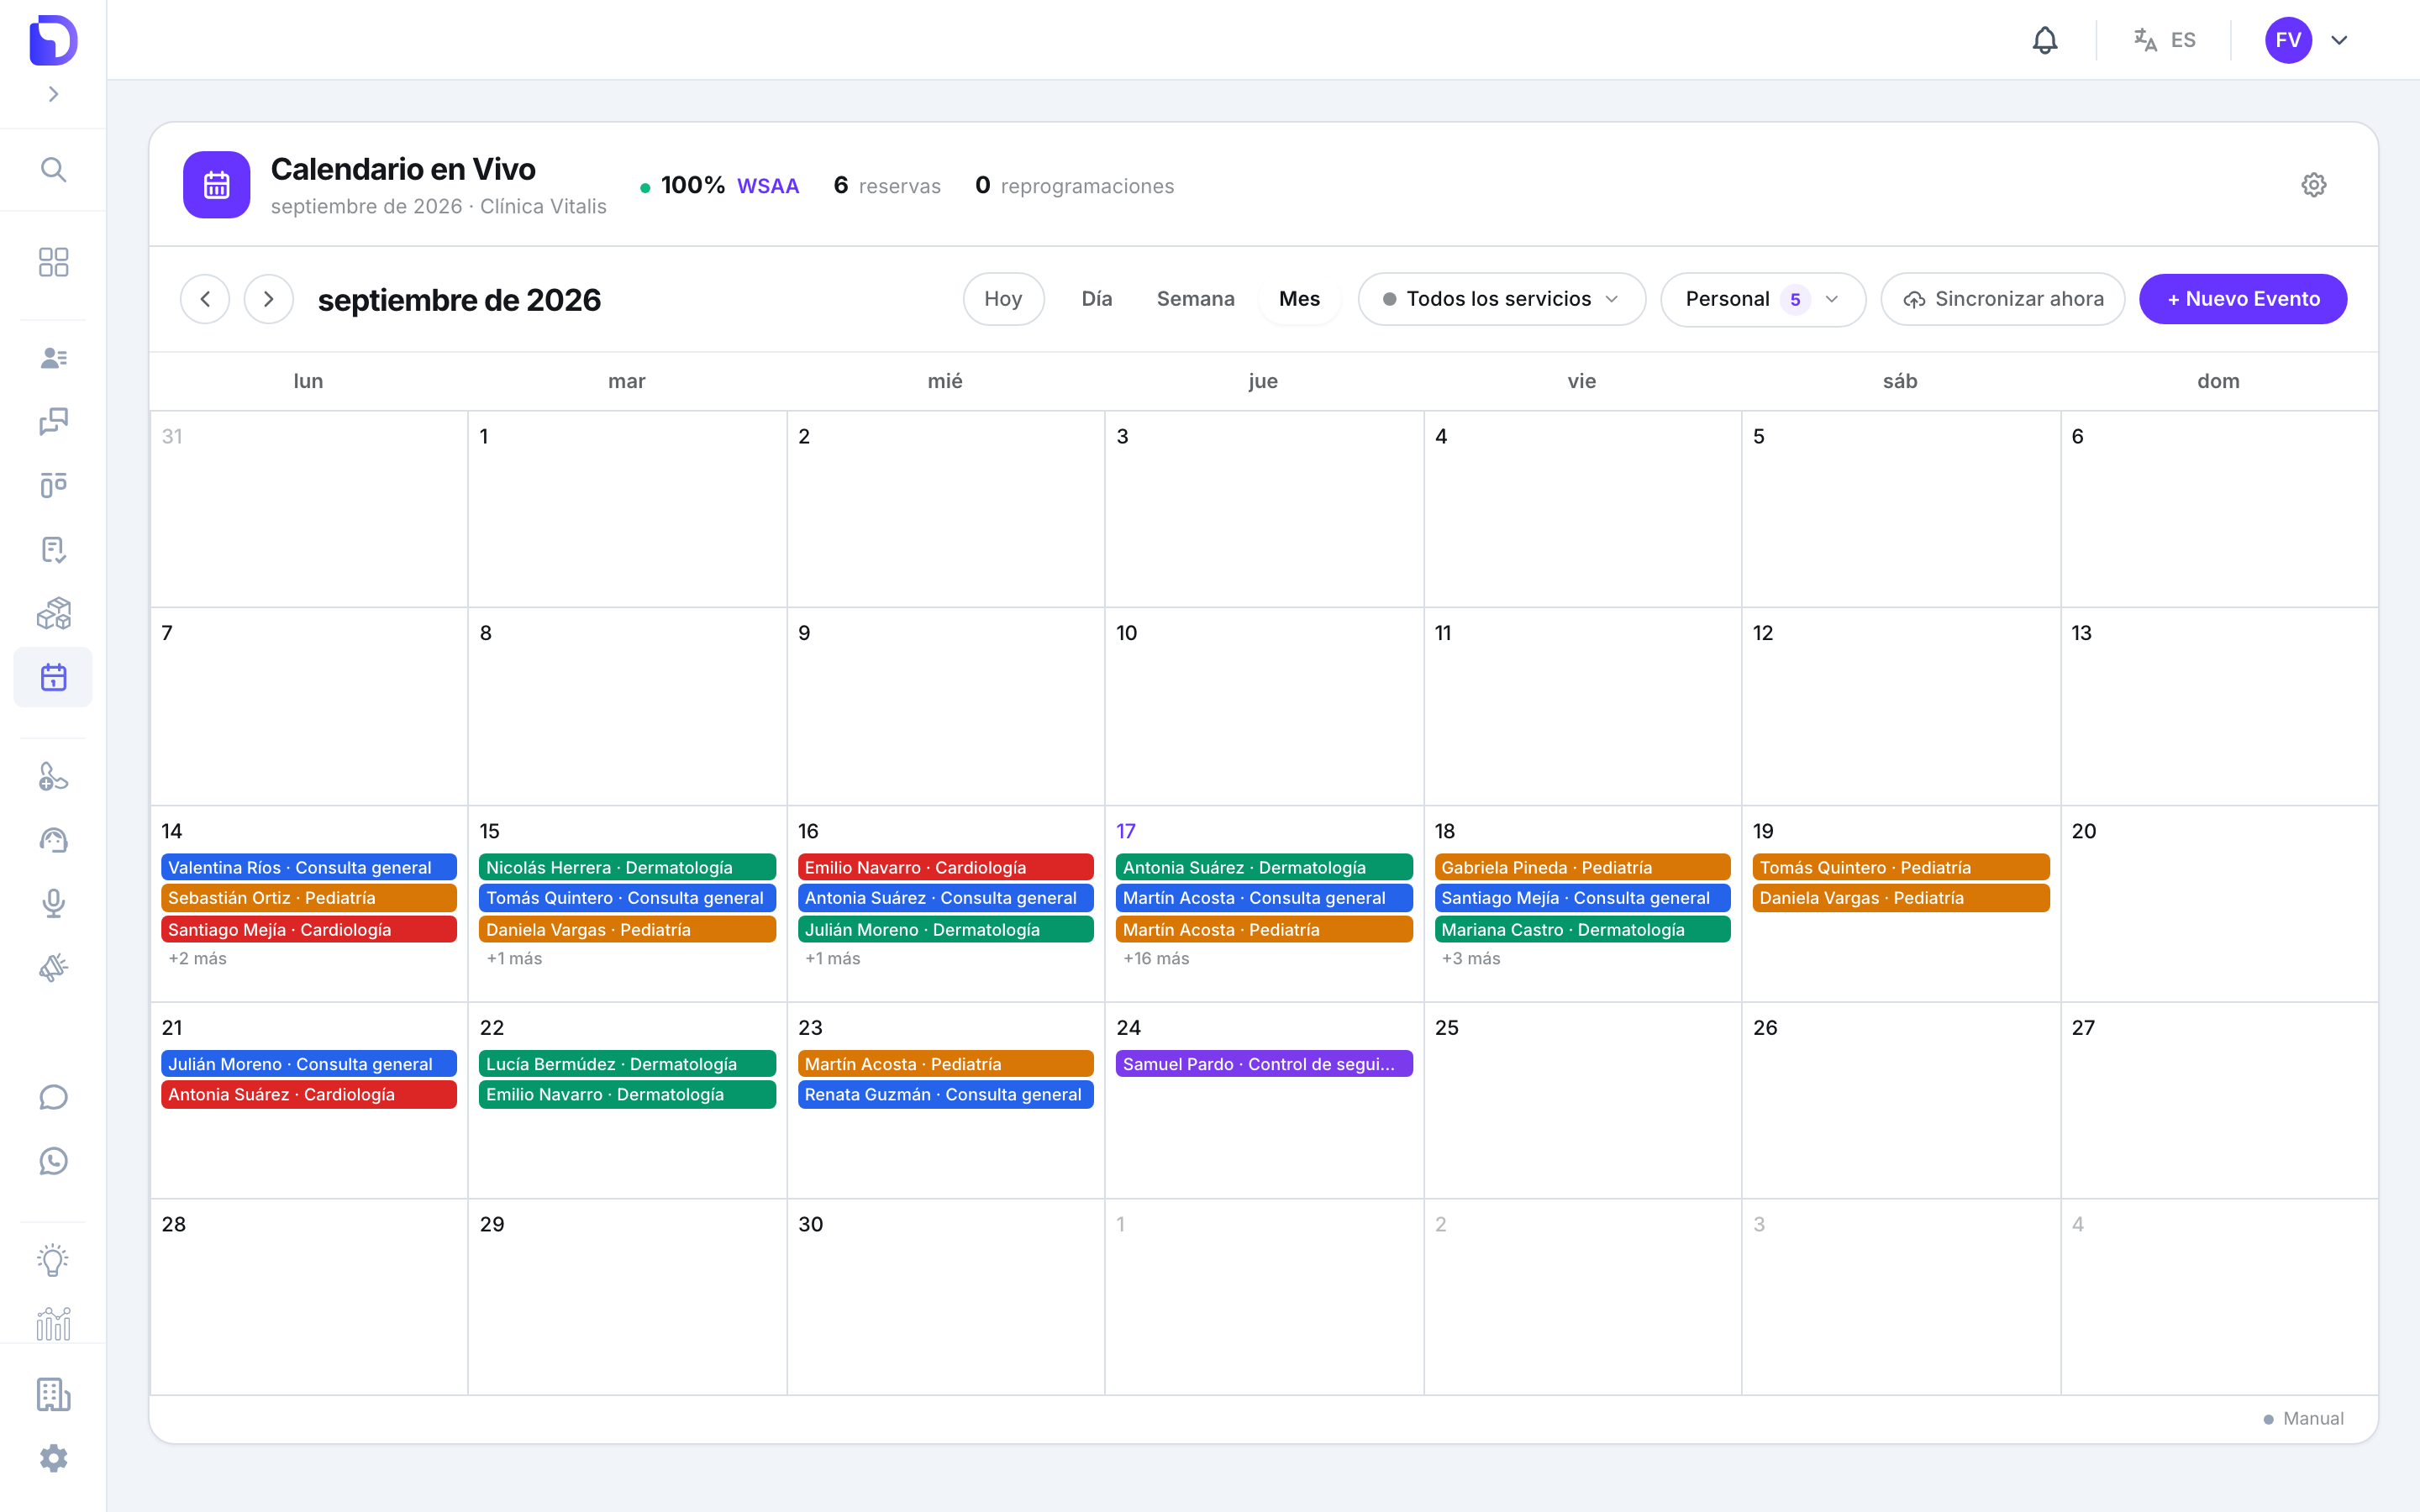Open the AI agent headset icon in sidebar
The width and height of the screenshot is (2420, 1512).
pyautogui.click(x=53, y=840)
